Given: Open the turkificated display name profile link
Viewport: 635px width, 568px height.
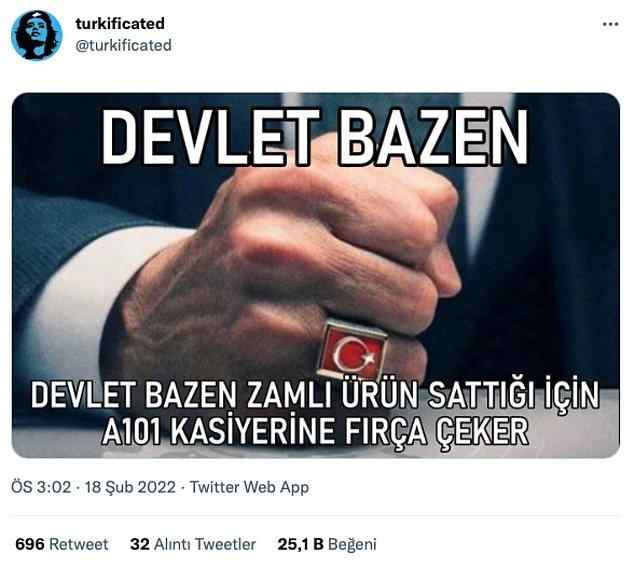Looking at the screenshot, I should point(120,23).
